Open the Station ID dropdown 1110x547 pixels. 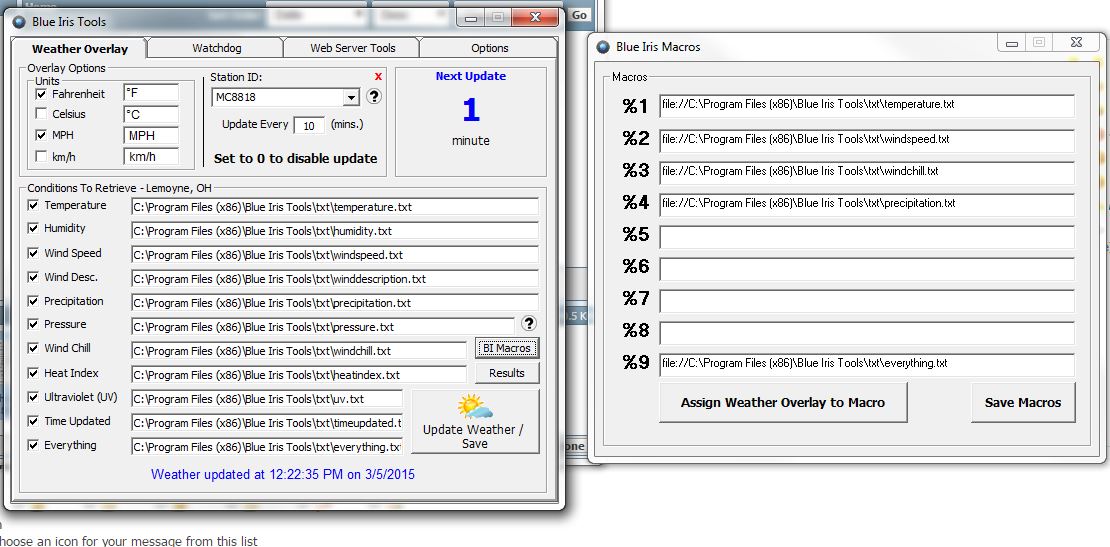tap(351, 97)
